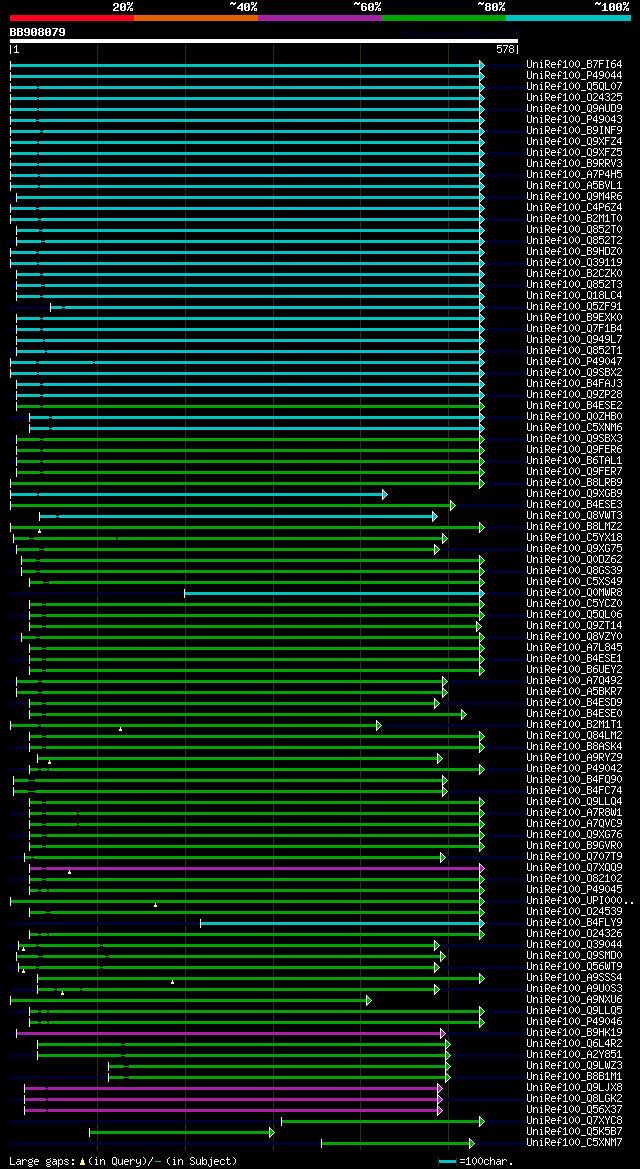Select label UniRef100_Q9M4R6

point(574,197)
